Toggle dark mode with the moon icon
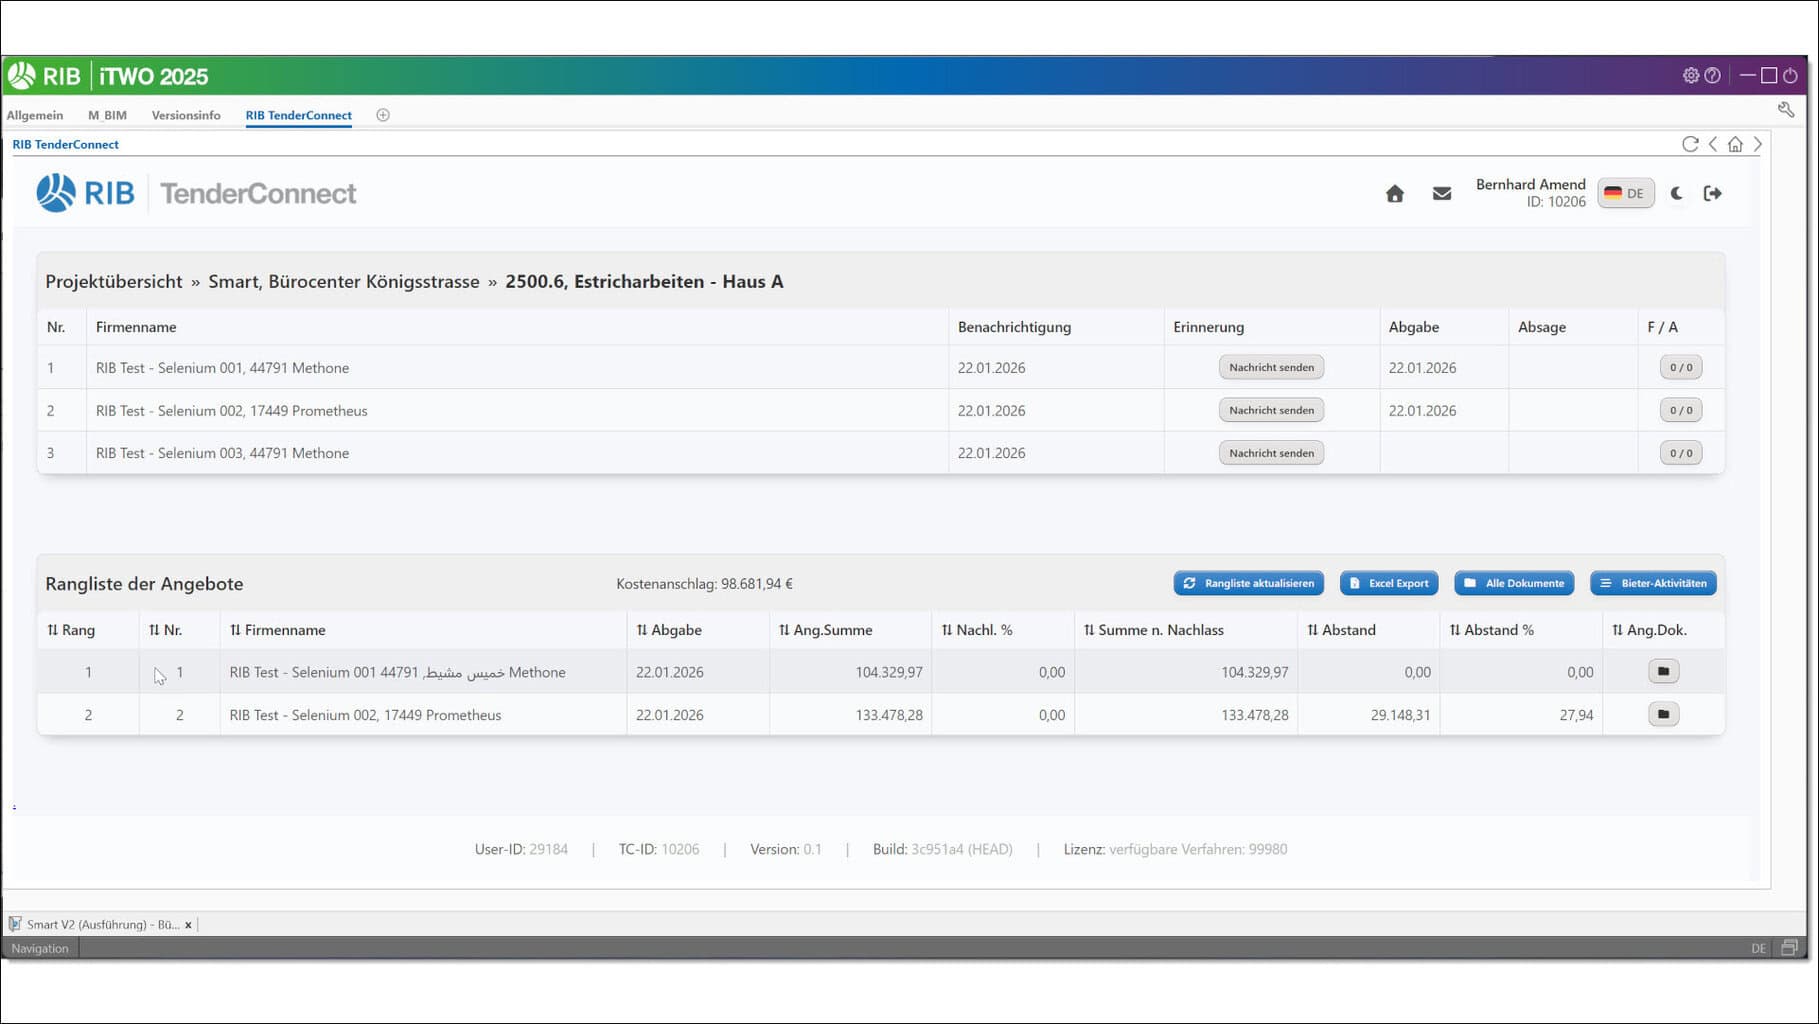This screenshot has width=1819, height=1024. pos(1676,194)
